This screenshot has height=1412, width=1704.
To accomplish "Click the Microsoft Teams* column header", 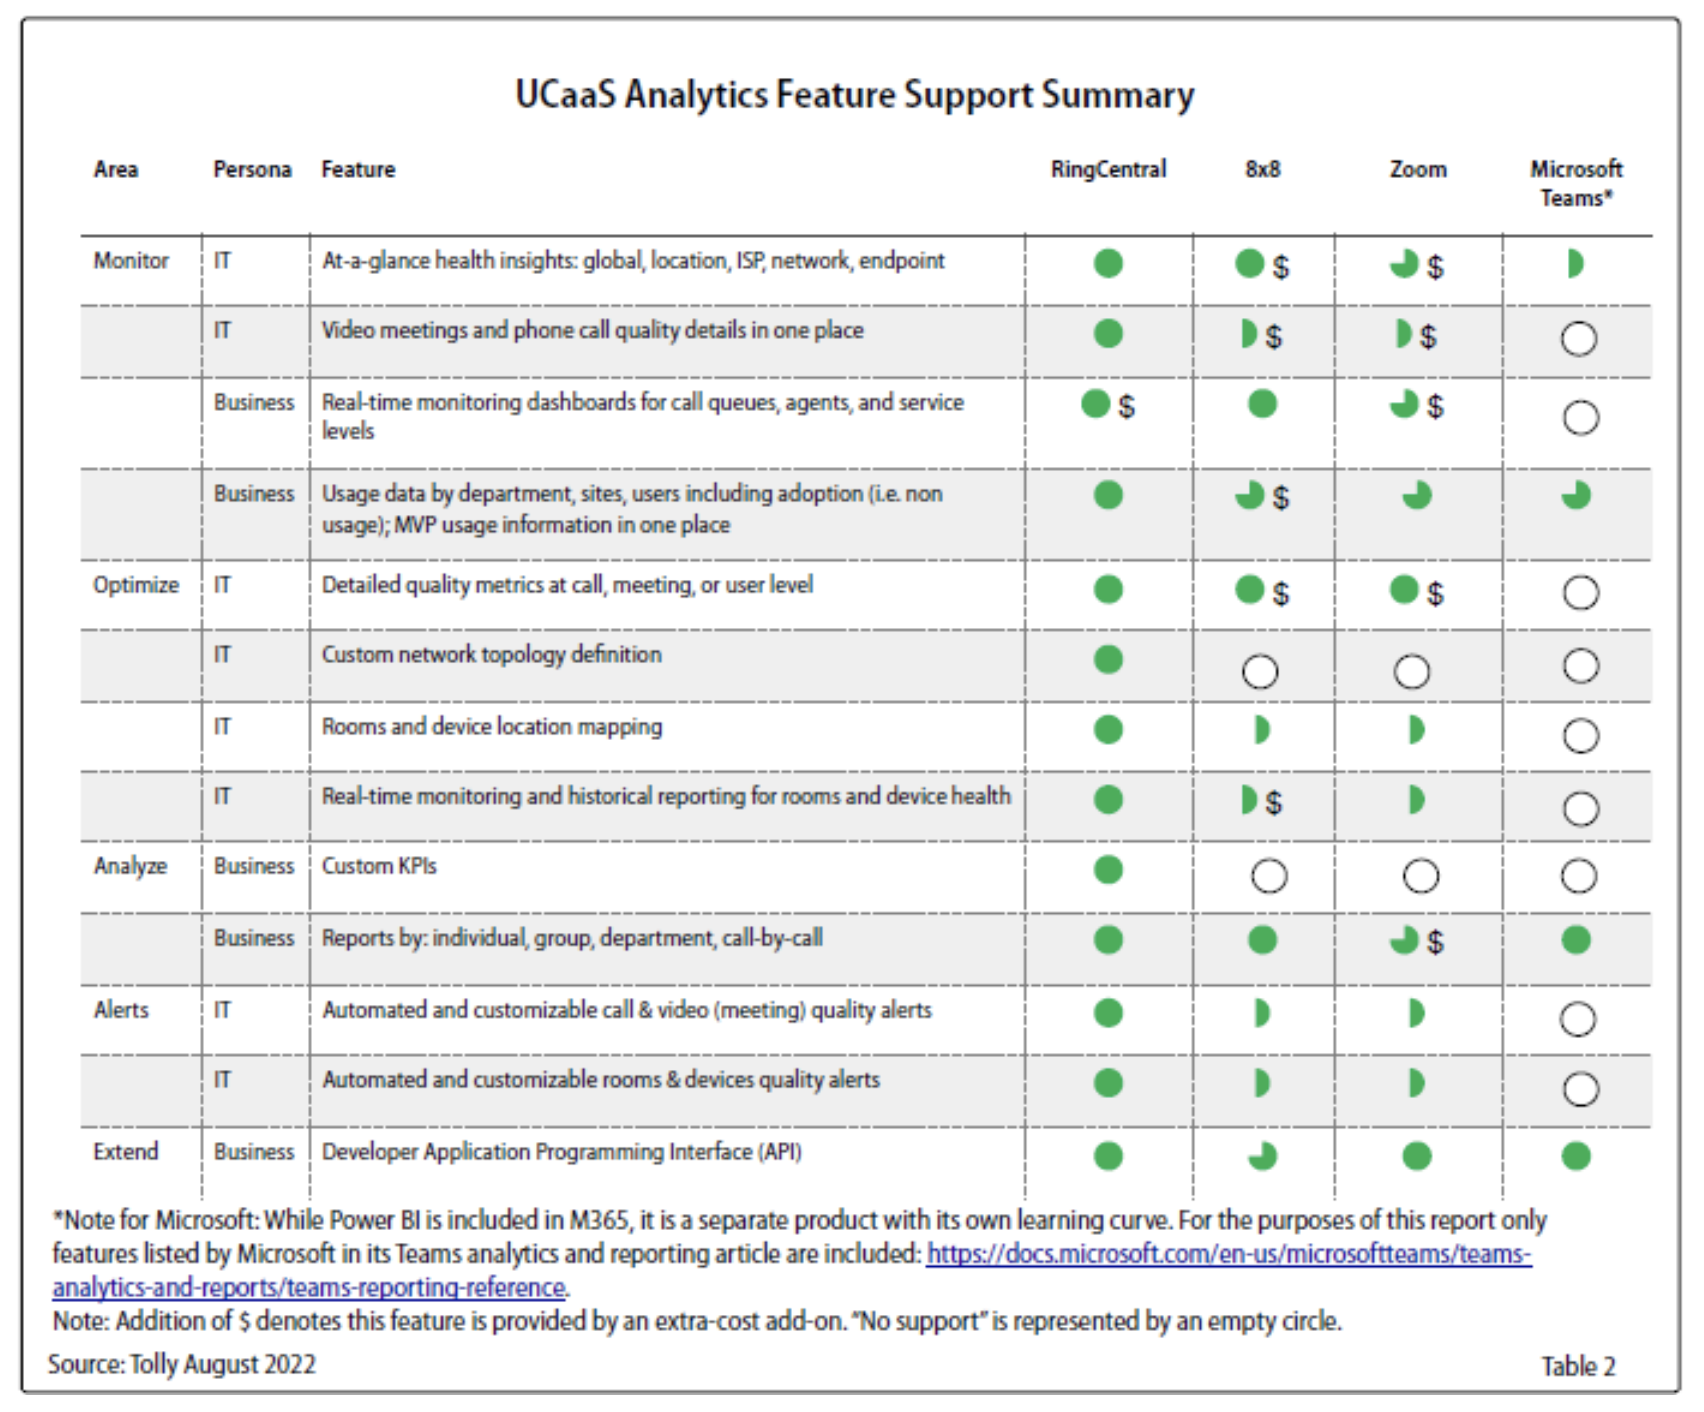I will point(1576,183).
